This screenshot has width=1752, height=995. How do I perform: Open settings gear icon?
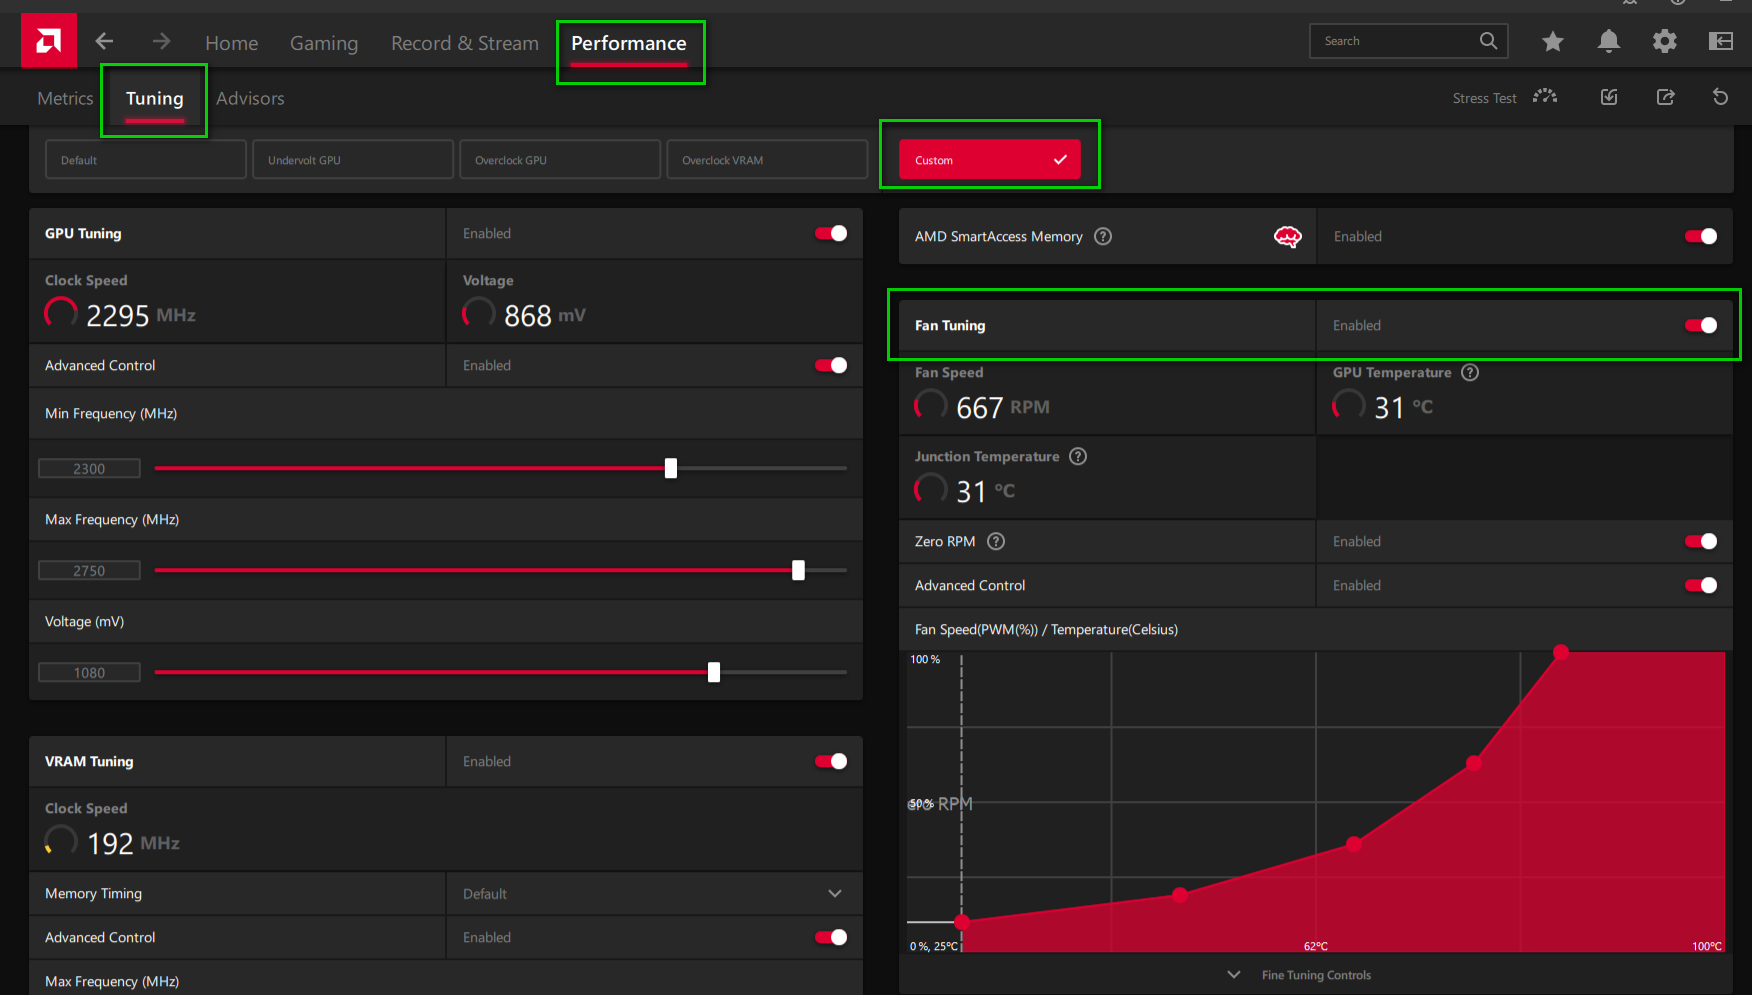point(1664,41)
